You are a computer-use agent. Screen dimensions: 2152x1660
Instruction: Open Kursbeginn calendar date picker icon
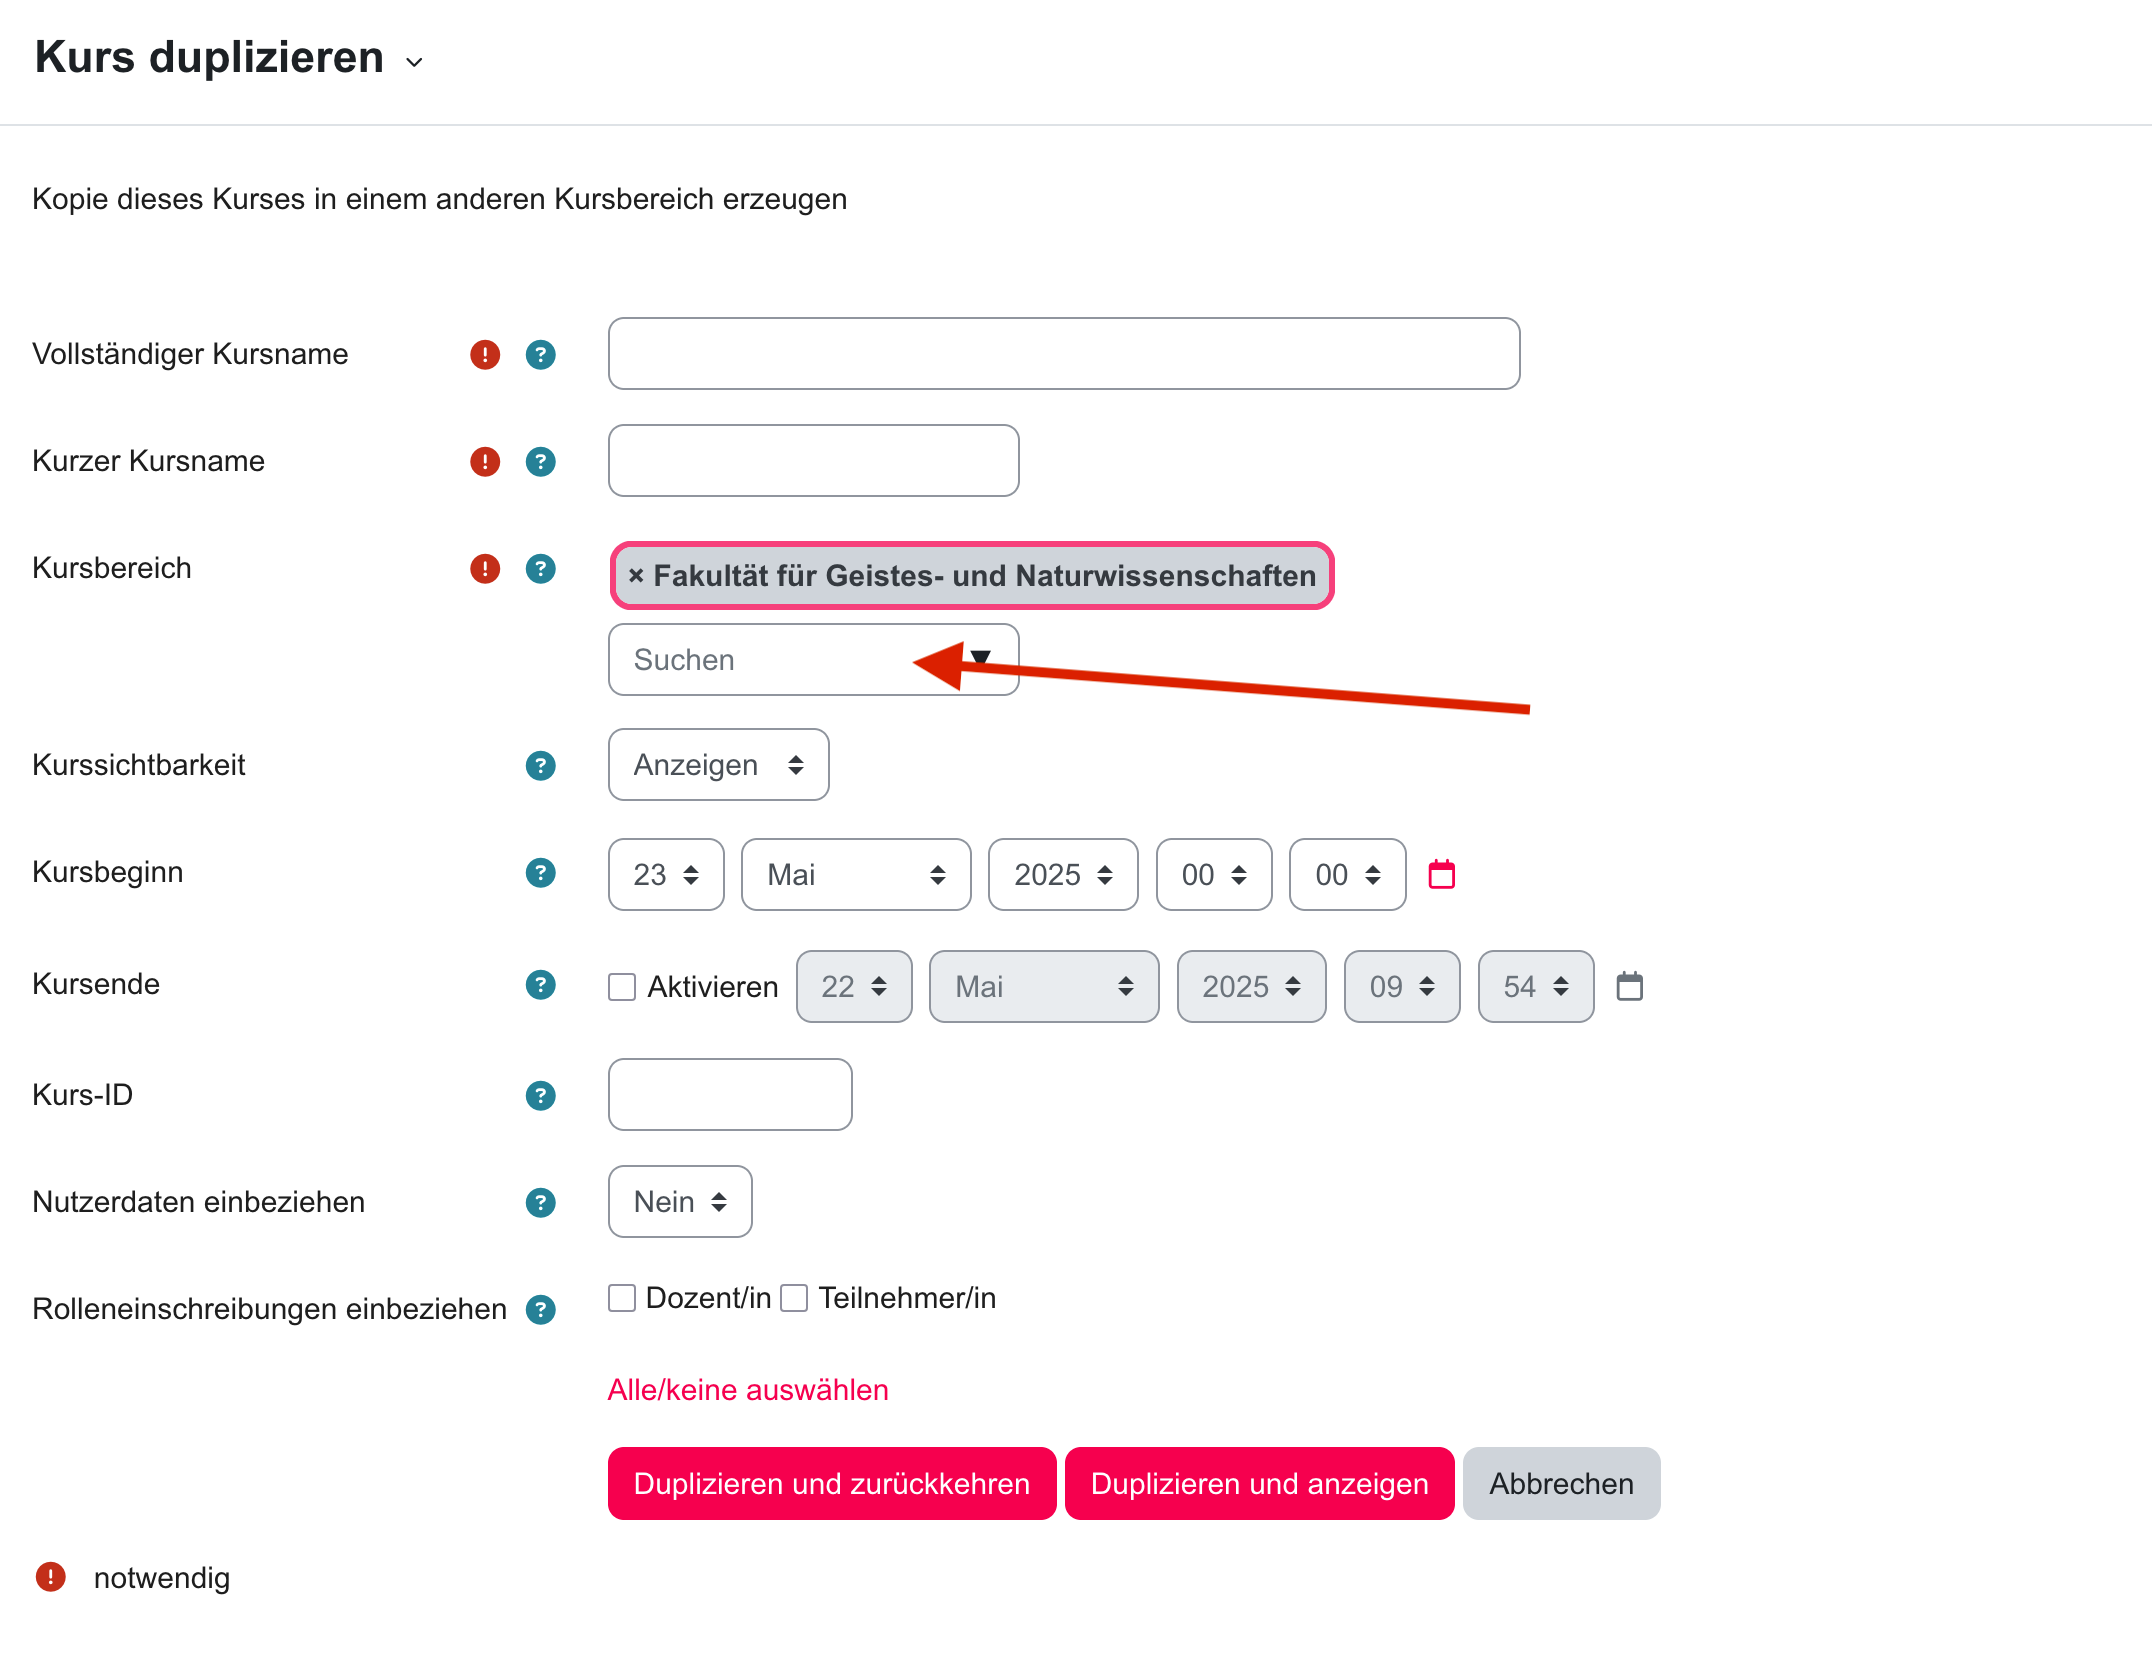coord(1441,874)
